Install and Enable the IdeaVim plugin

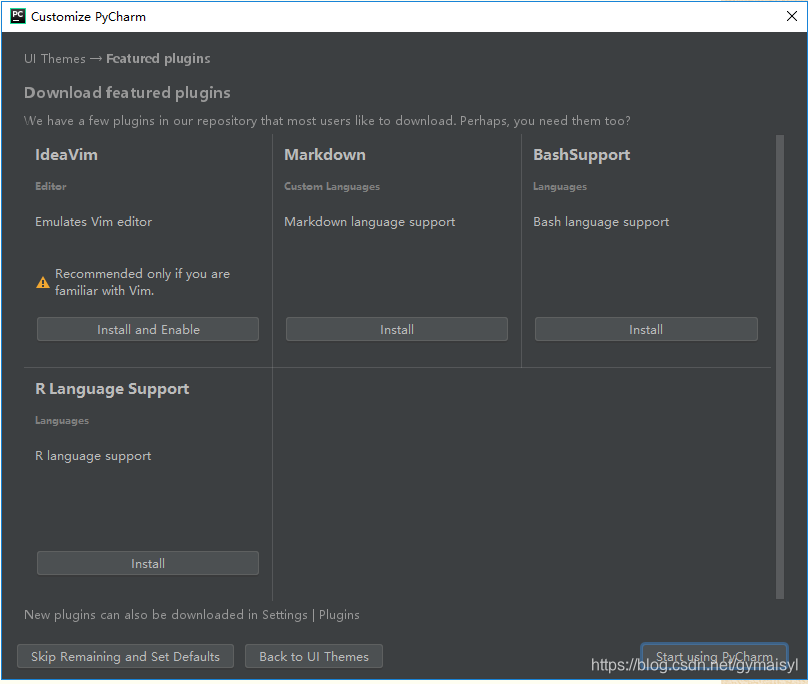(148, 329)
